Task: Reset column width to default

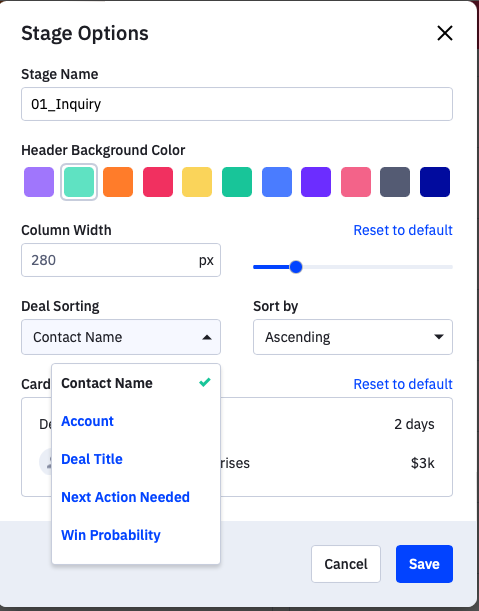Action: point(403,230)
